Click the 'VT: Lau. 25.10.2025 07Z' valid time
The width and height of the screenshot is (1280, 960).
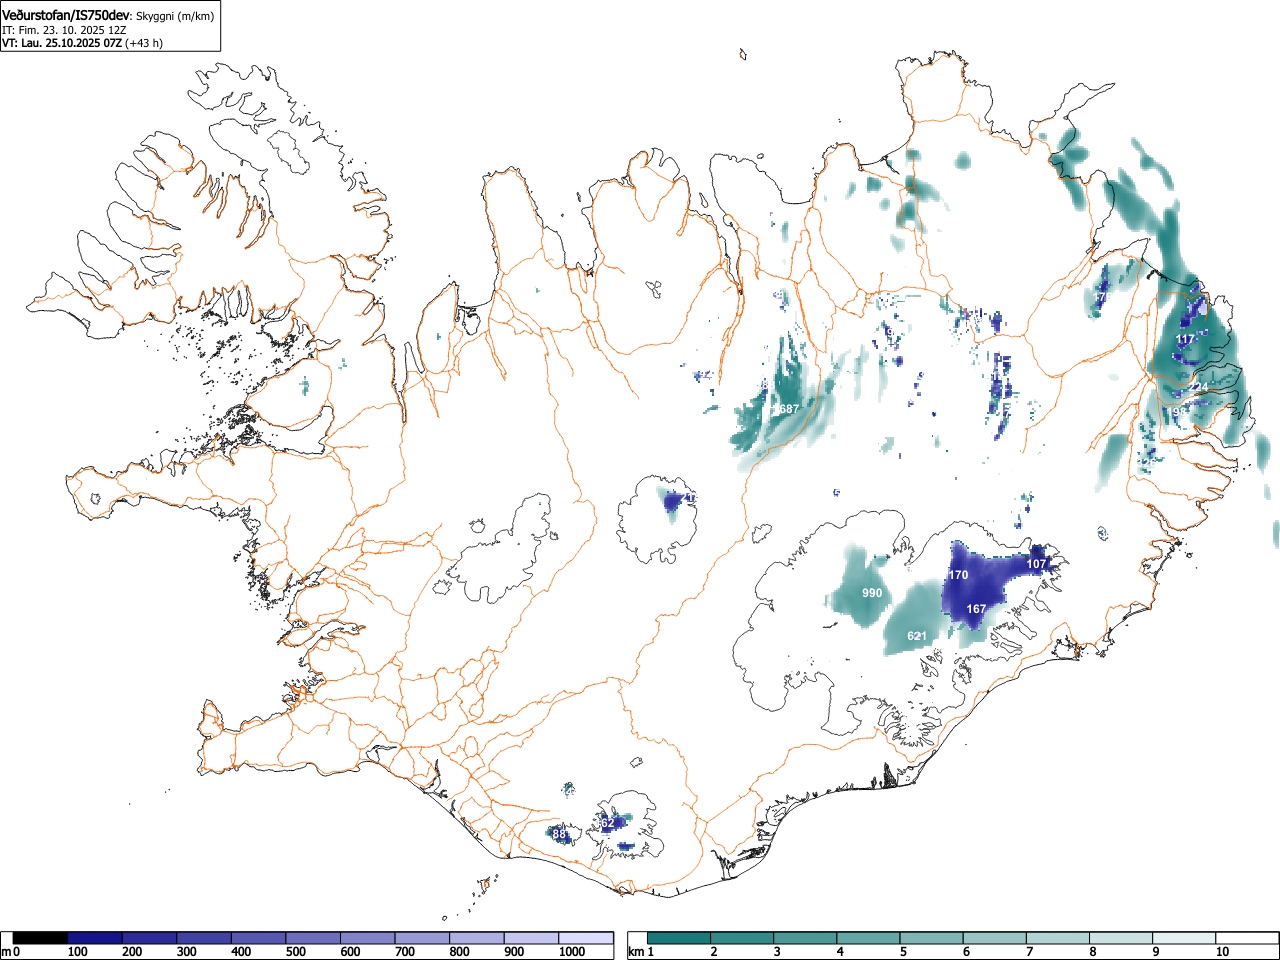point(62,43)
